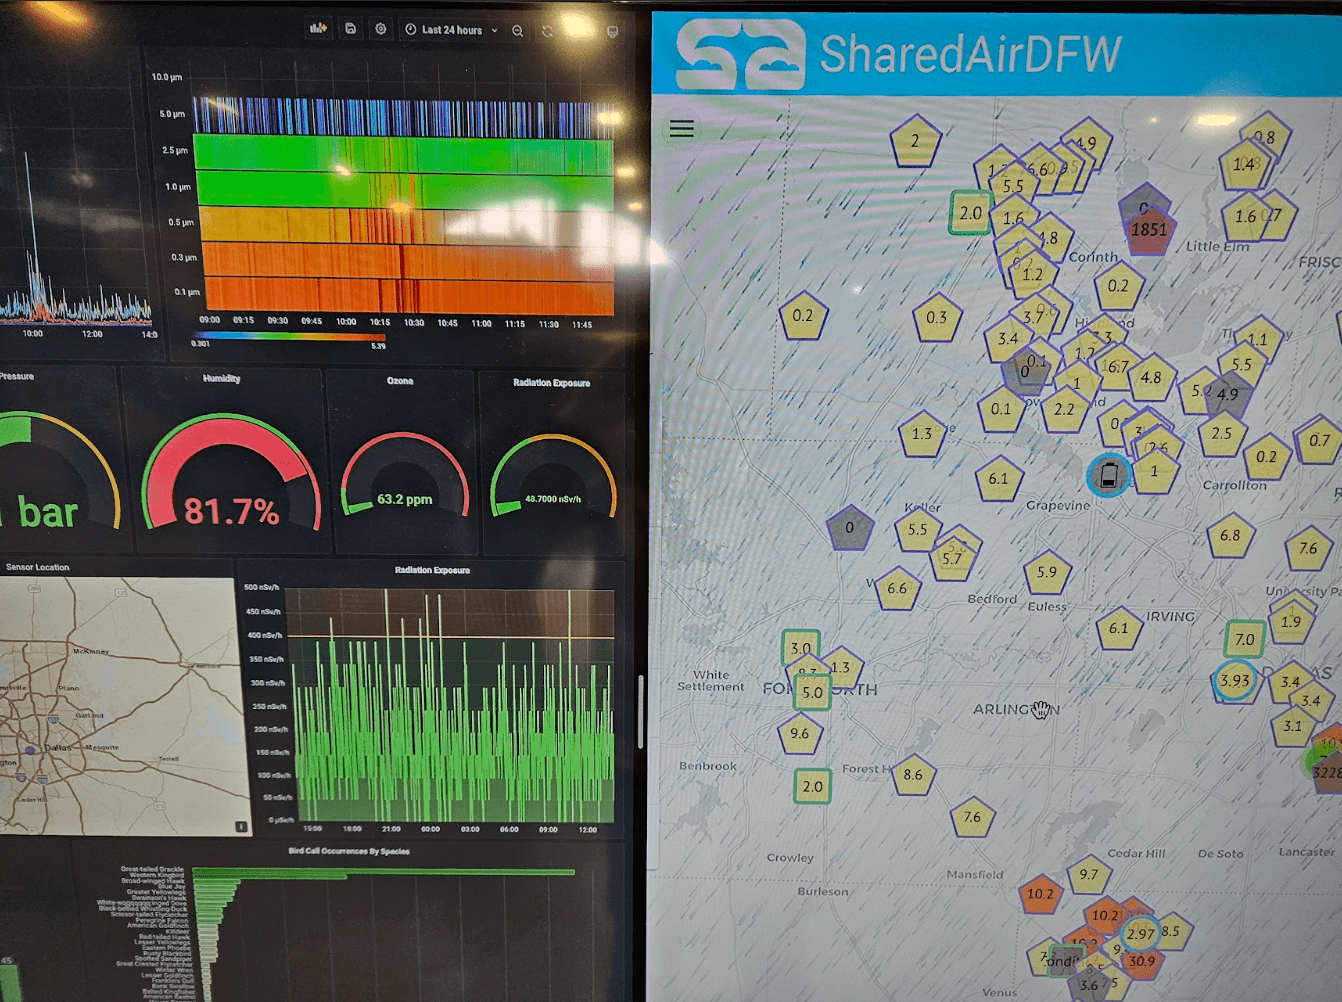
Task: Click the SharedAirDFW logo
Action: click(x=740, y=55)
